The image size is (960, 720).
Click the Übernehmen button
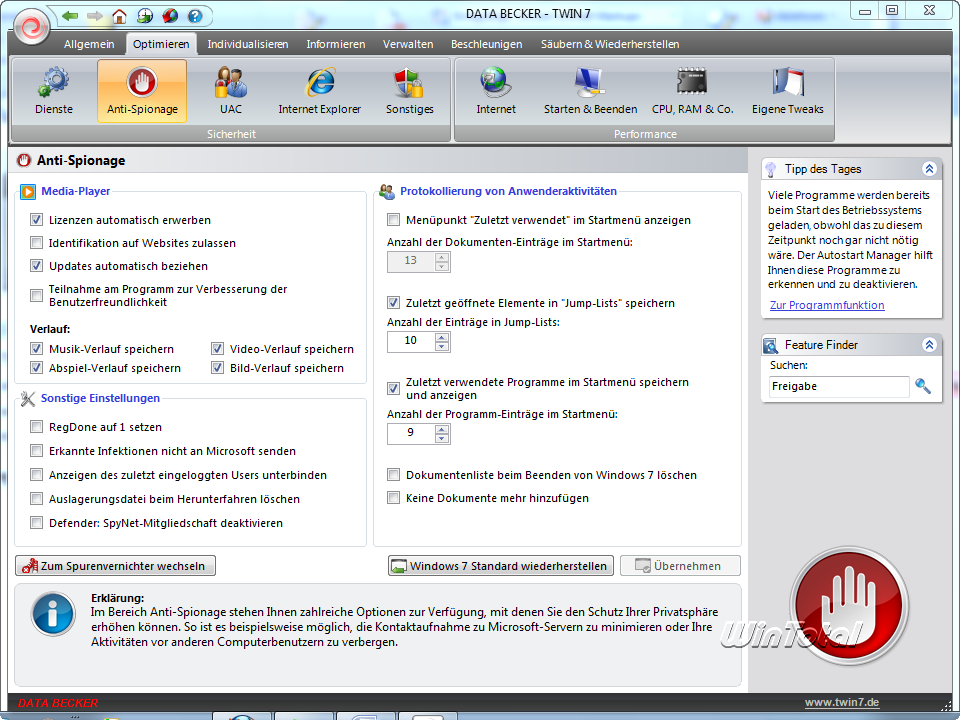point(680,566)
